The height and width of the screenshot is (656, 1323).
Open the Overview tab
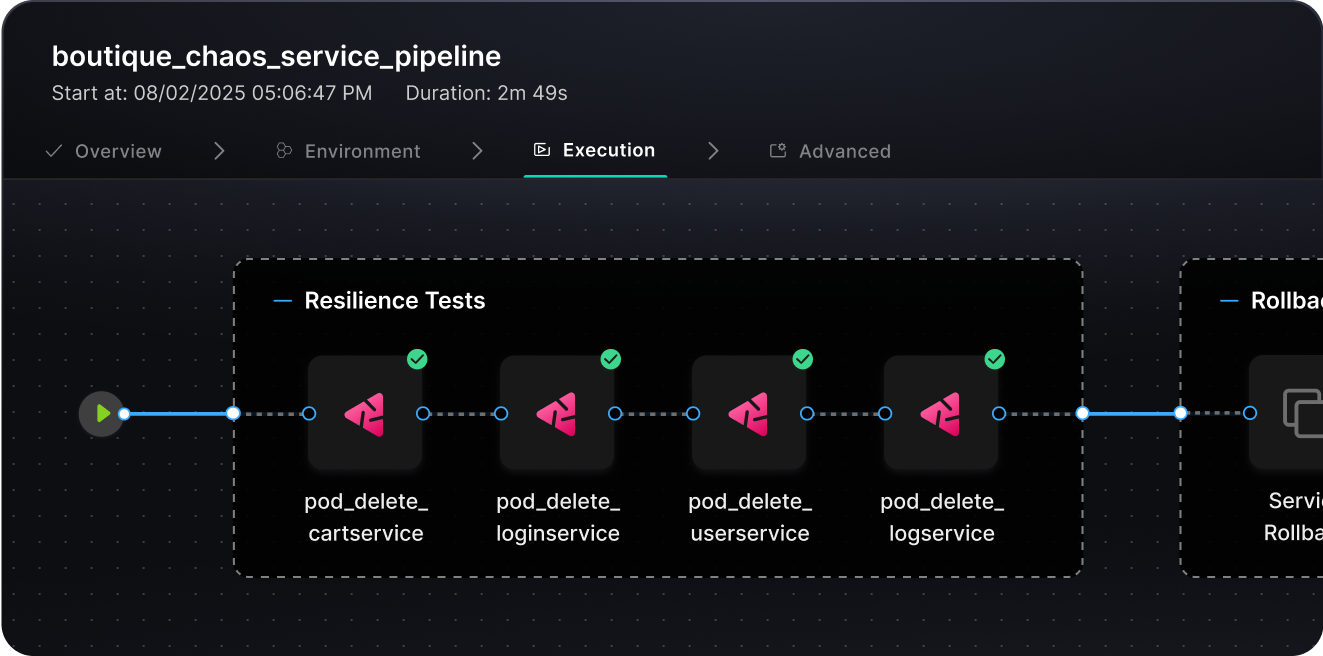click(104, 151)
